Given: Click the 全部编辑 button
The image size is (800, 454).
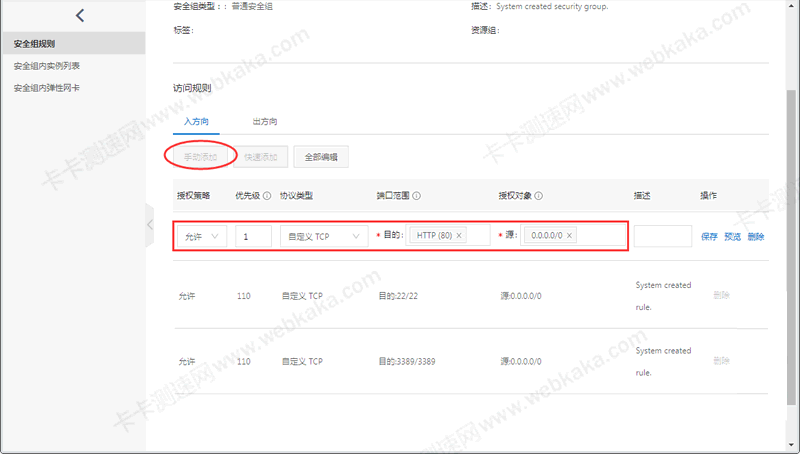Looking at the screenshot, I should tap(320, 157).
